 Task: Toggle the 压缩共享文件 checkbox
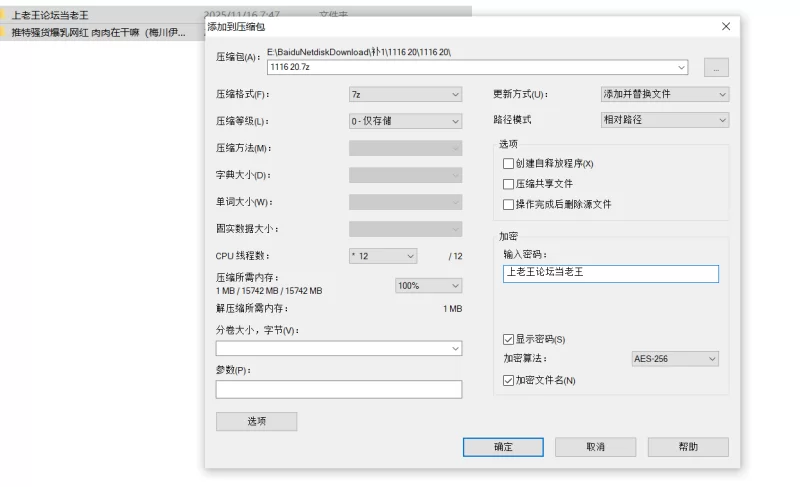508,184
